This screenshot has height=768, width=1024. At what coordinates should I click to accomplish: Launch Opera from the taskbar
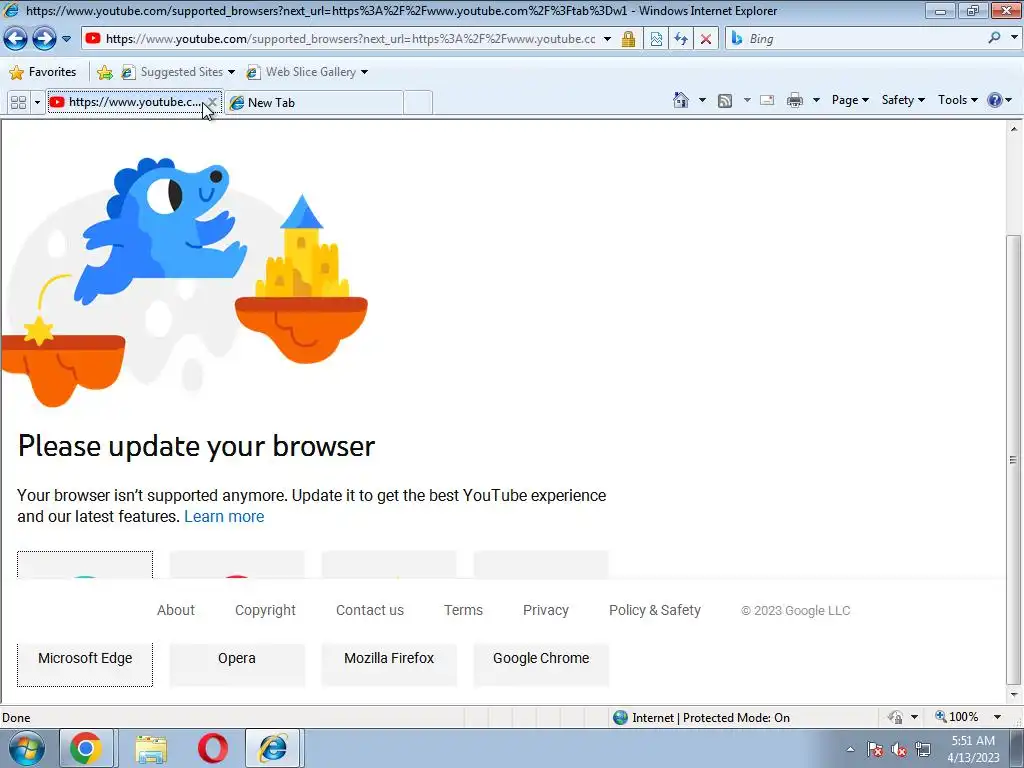(213, 748)
